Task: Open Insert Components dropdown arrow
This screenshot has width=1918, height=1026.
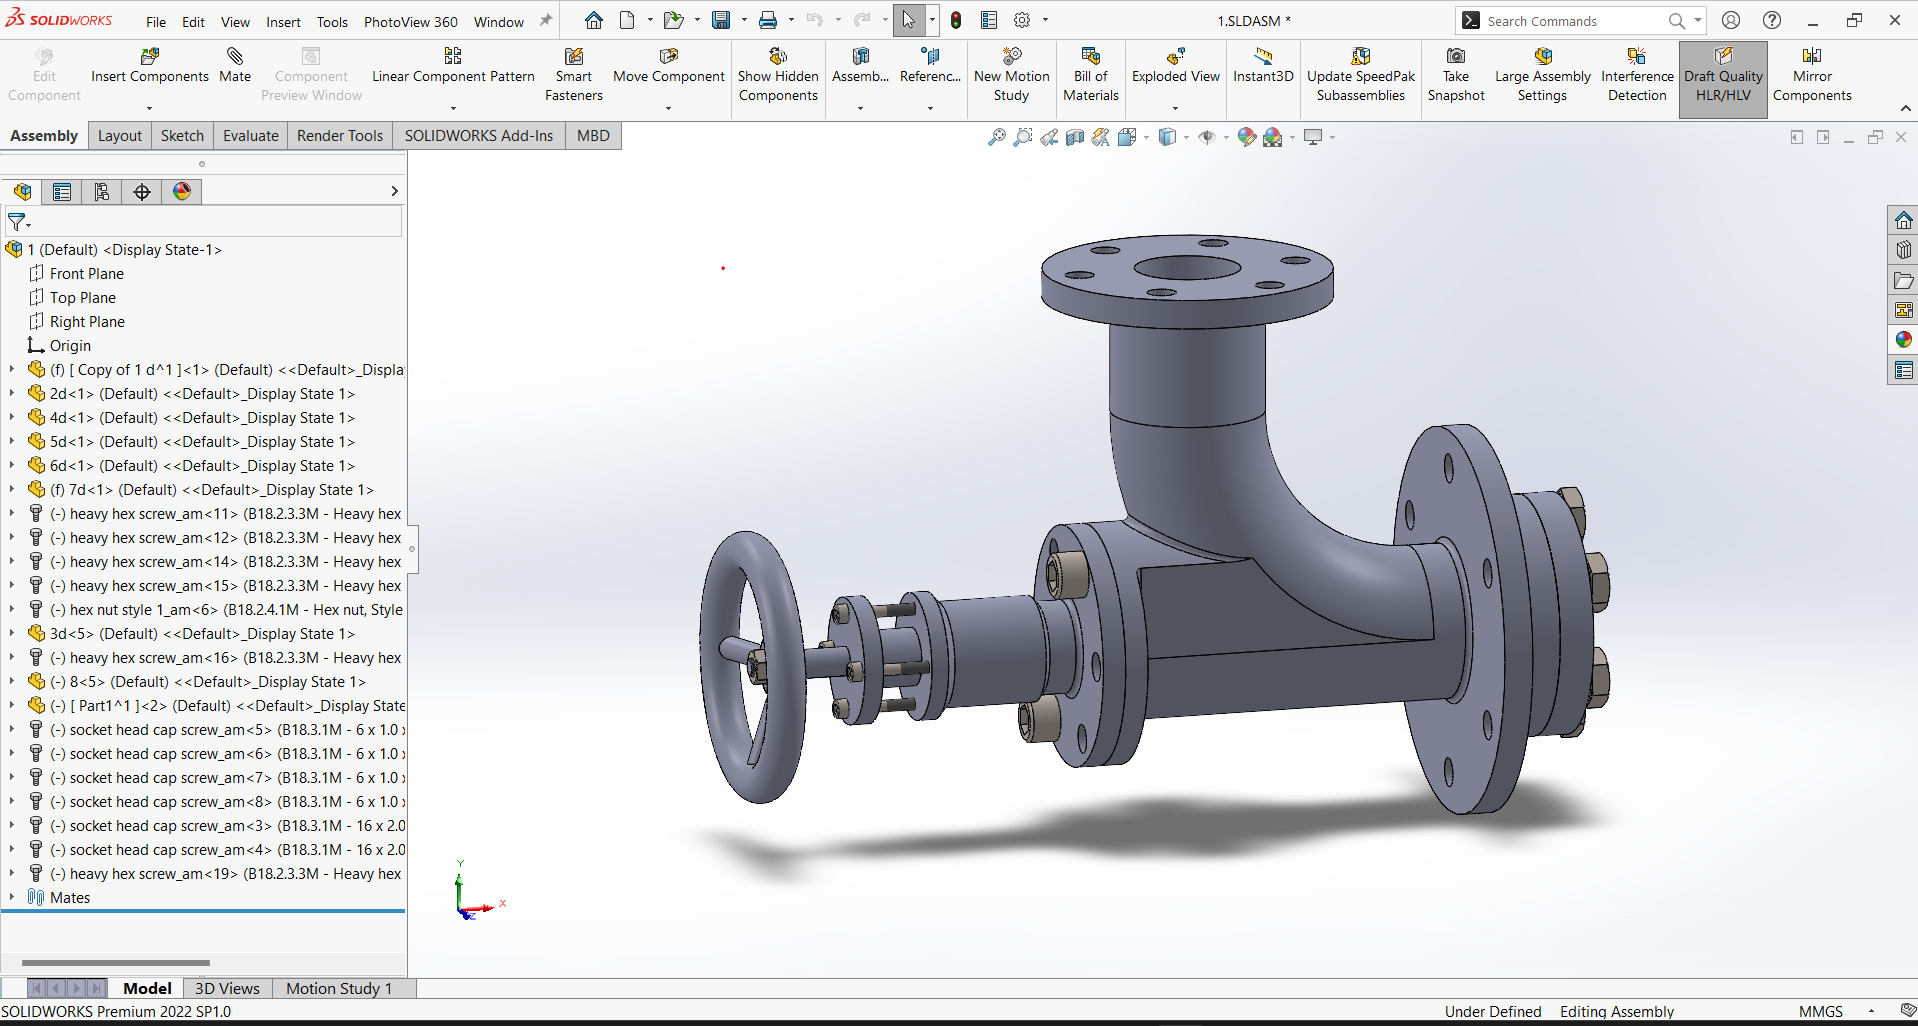Action: [149, 108]
